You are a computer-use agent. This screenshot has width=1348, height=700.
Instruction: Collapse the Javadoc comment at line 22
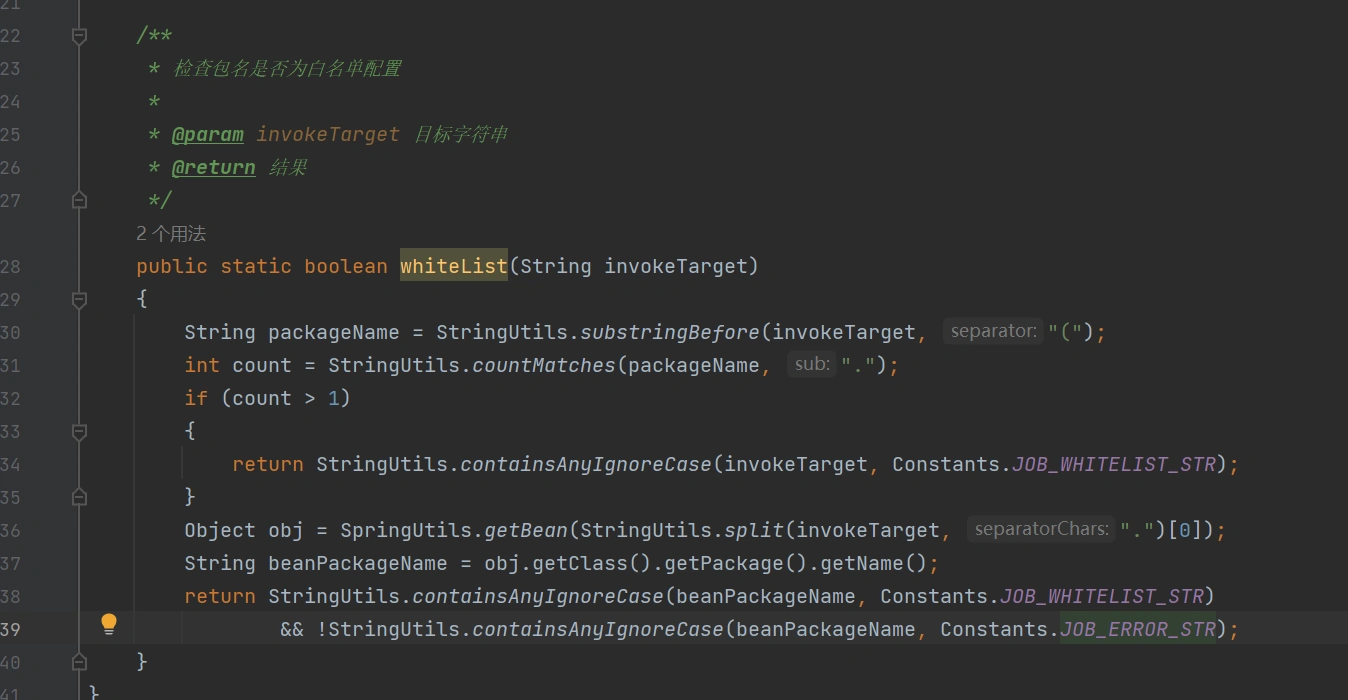[x=79, y=36]
